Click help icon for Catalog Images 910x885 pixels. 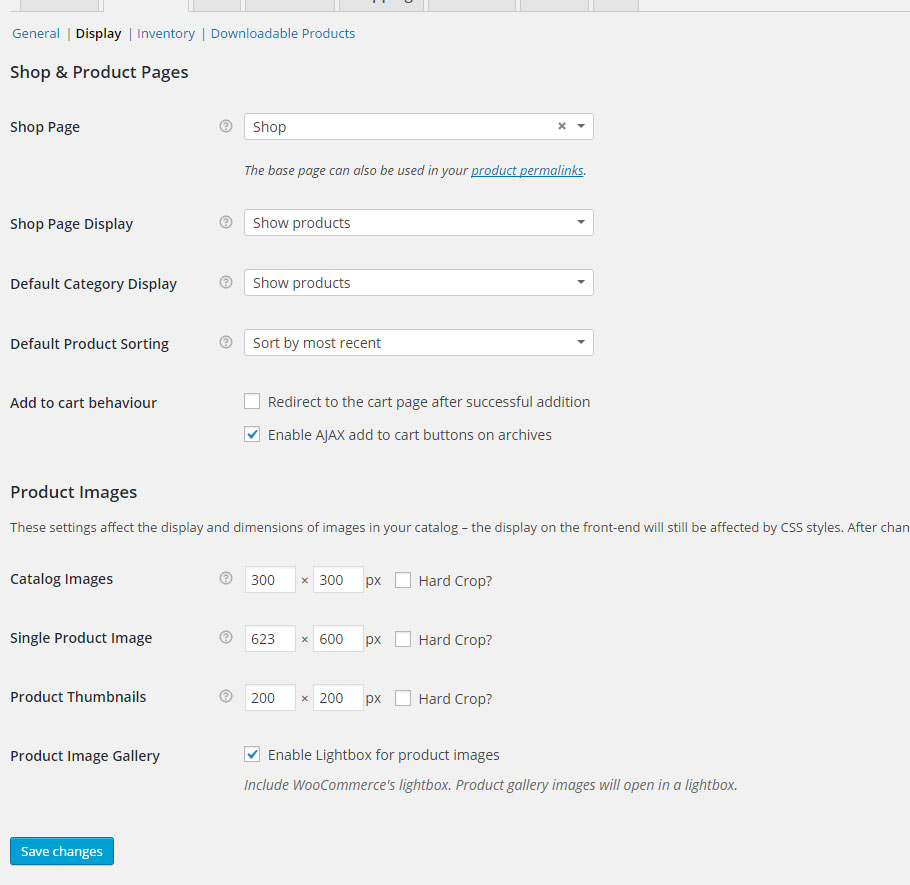point(226,578)
